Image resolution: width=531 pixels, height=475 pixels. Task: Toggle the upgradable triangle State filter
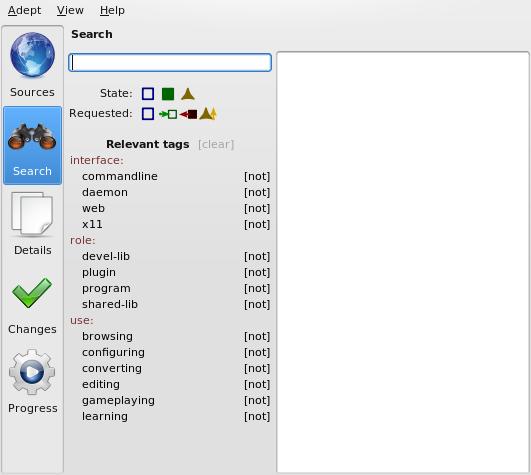point(188,94)
